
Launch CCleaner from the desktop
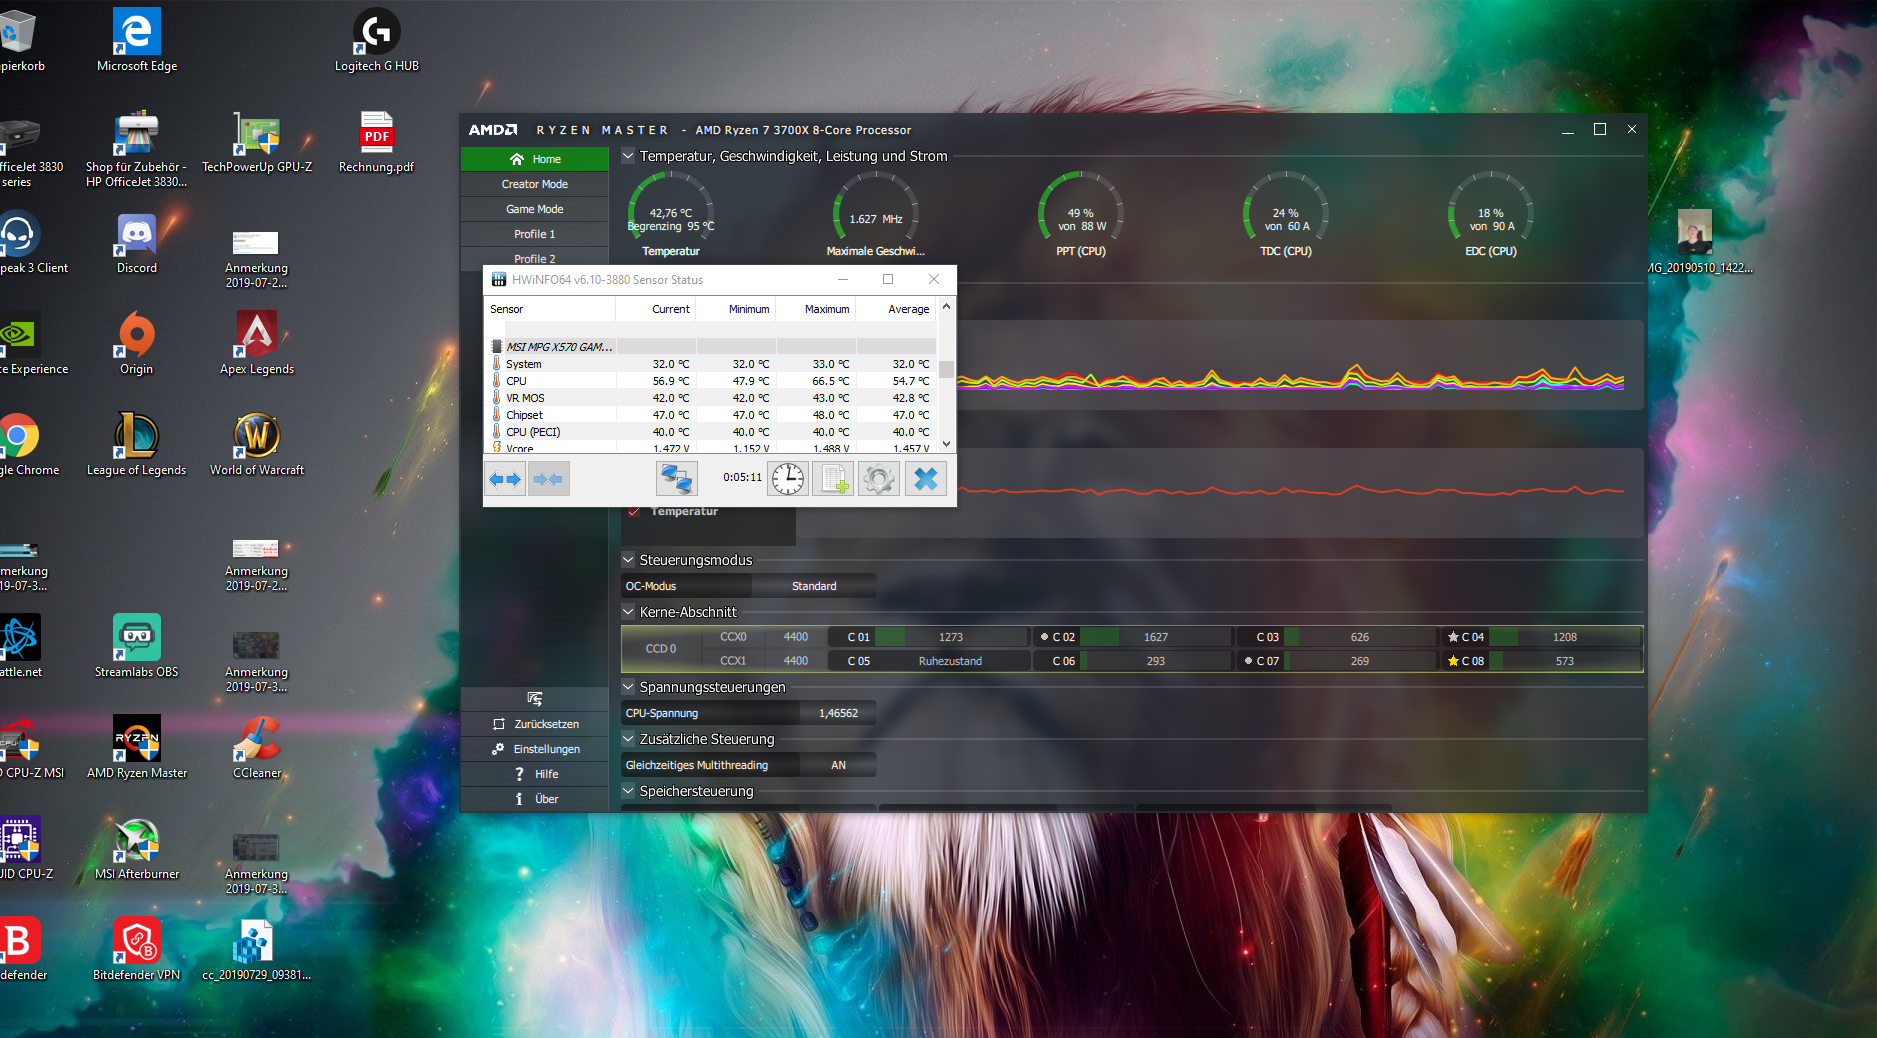point(257,748)
